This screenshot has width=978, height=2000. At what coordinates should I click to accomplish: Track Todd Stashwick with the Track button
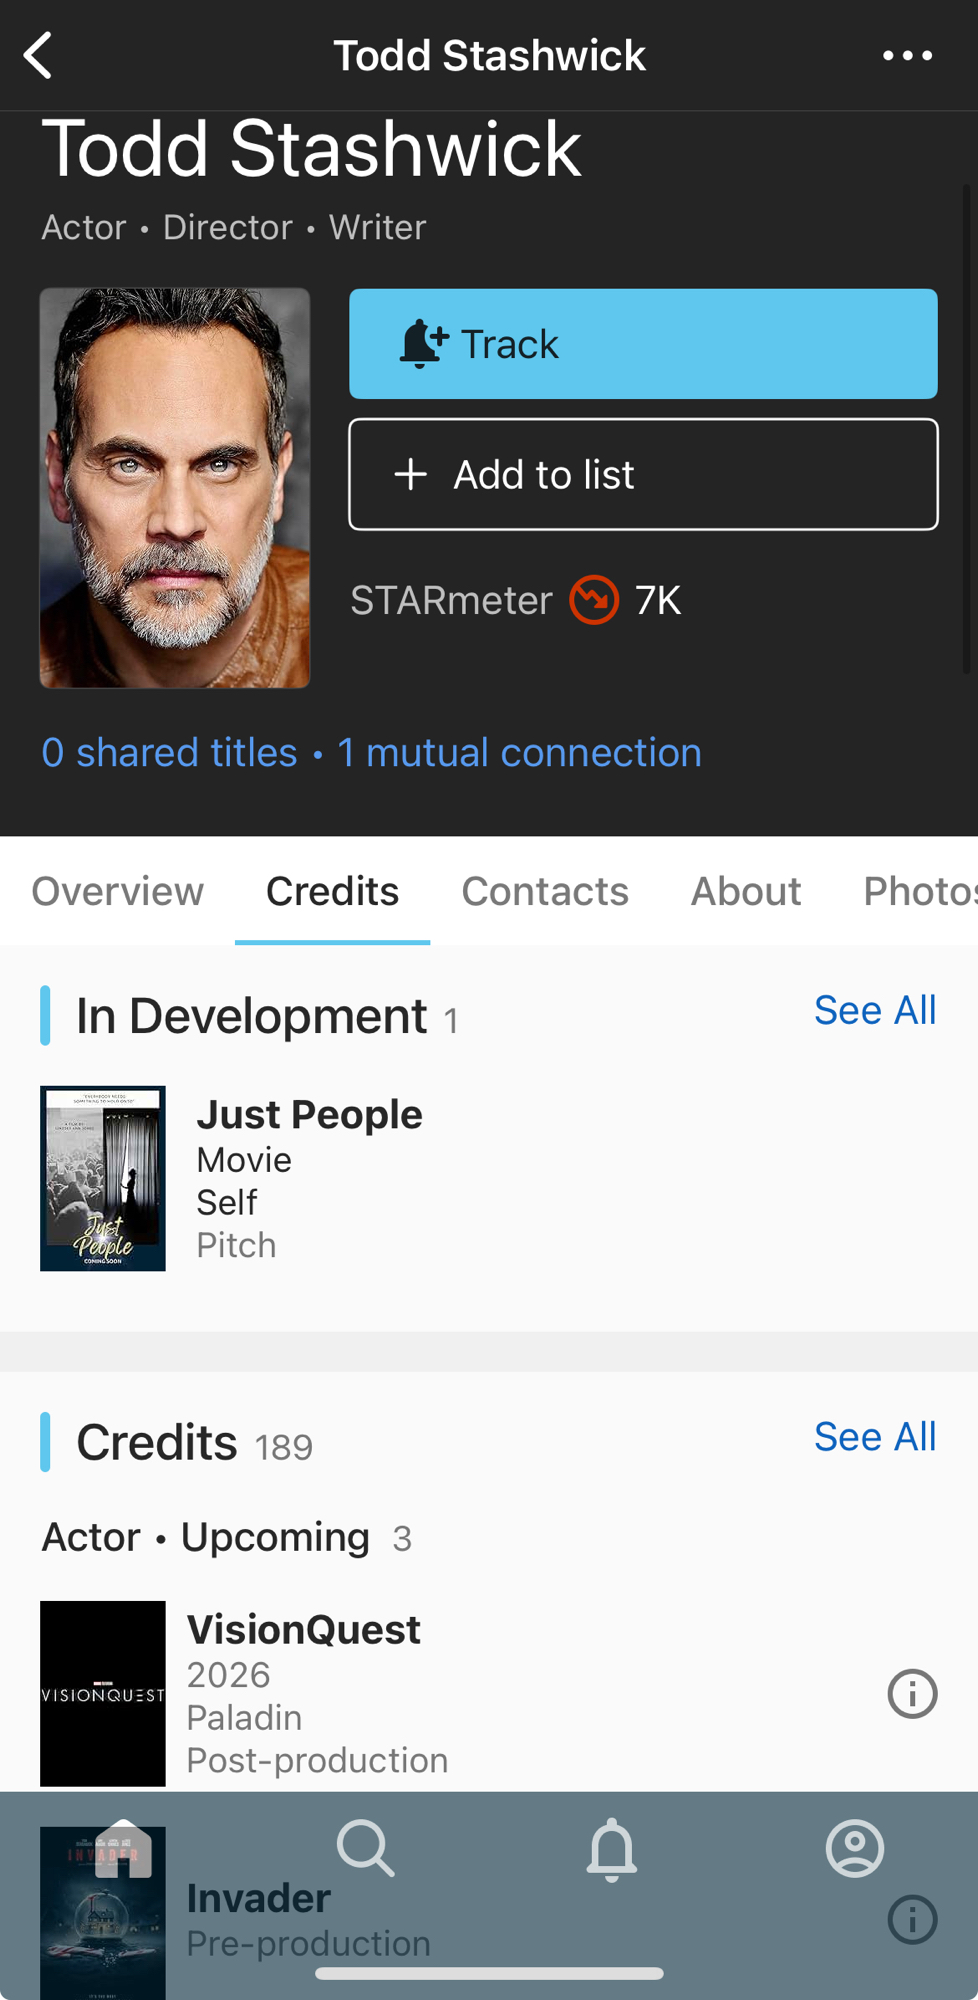pyautogui.click(x=643, y=344)
